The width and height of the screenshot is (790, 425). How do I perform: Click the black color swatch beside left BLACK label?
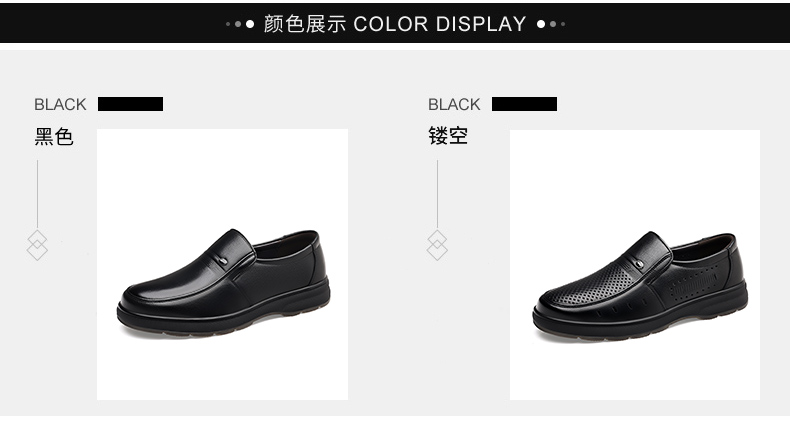point(130,104)
